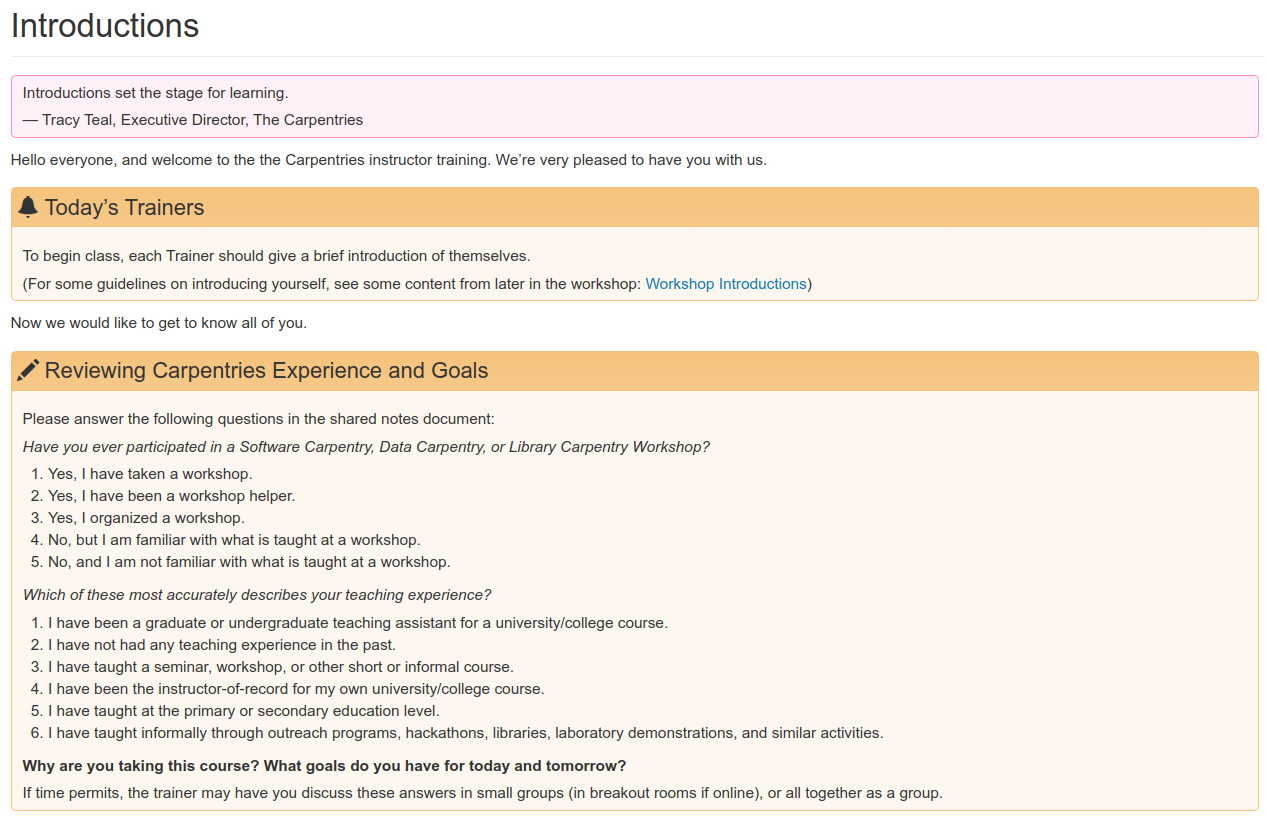The height and width of the screenshot is (825, 1267).
Task: Click the Reviewing Carpentries Experience and Goals heading
Action: tap(266, 371)
